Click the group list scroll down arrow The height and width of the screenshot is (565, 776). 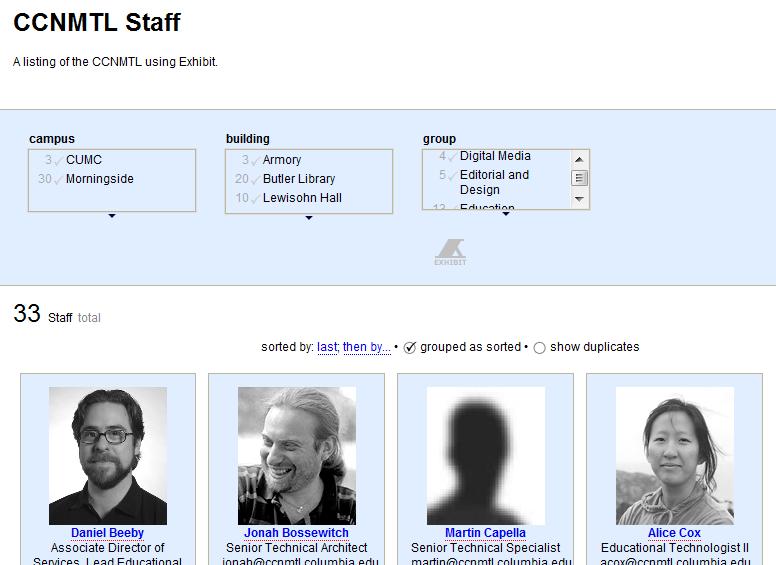tap(579, 199)
